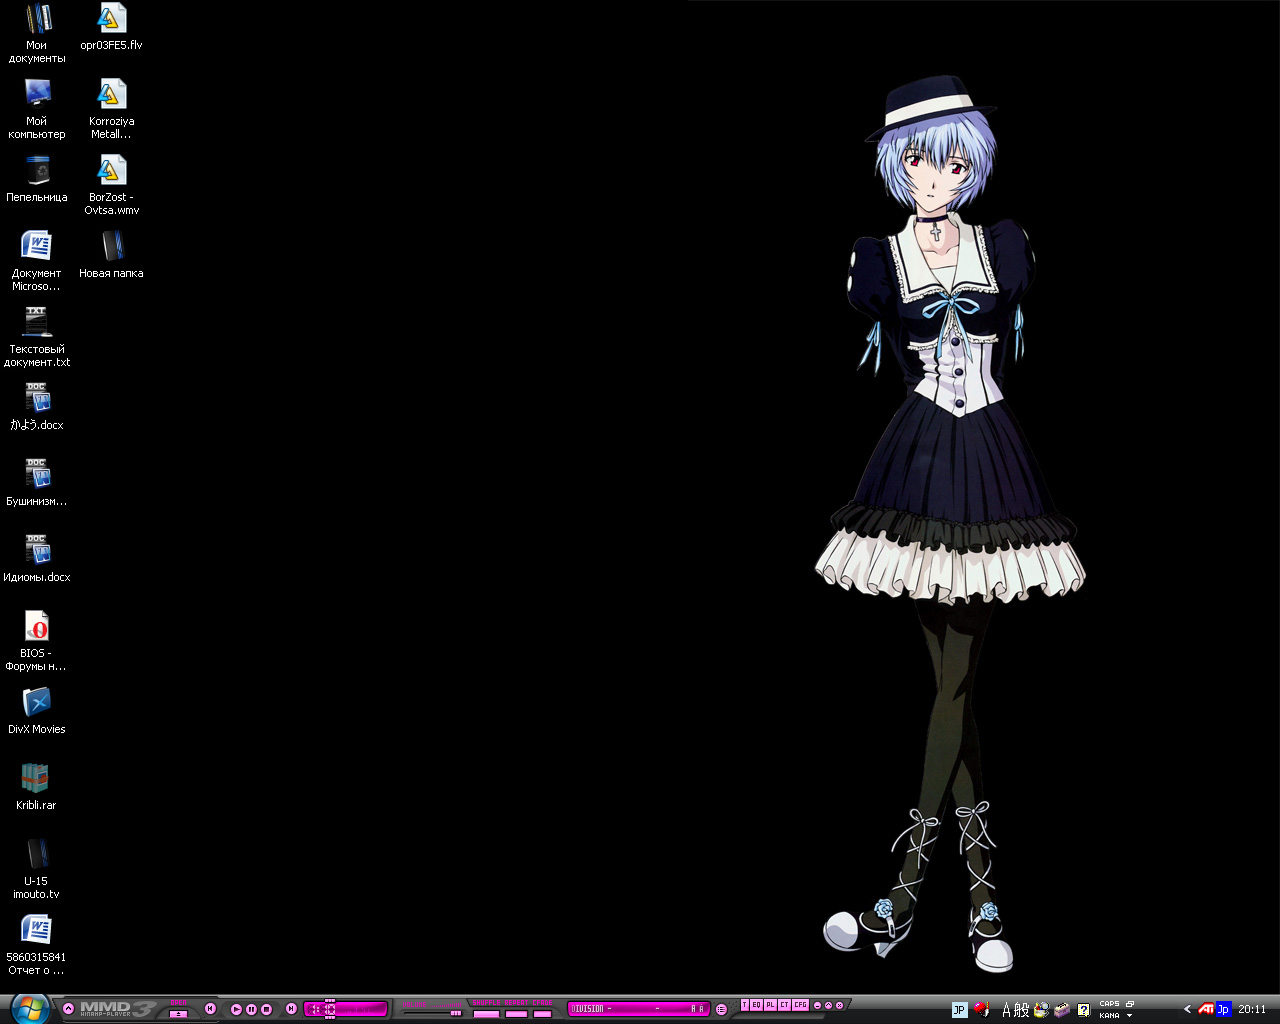Select the Korroziya Metall media file
The width and height of the screenshot is (1280, 1024).
(x=111, y=111)
